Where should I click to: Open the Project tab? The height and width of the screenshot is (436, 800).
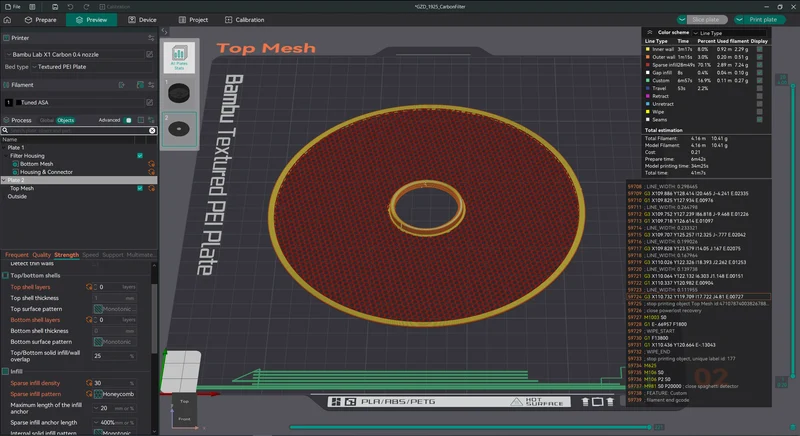(x=193, y=20)
